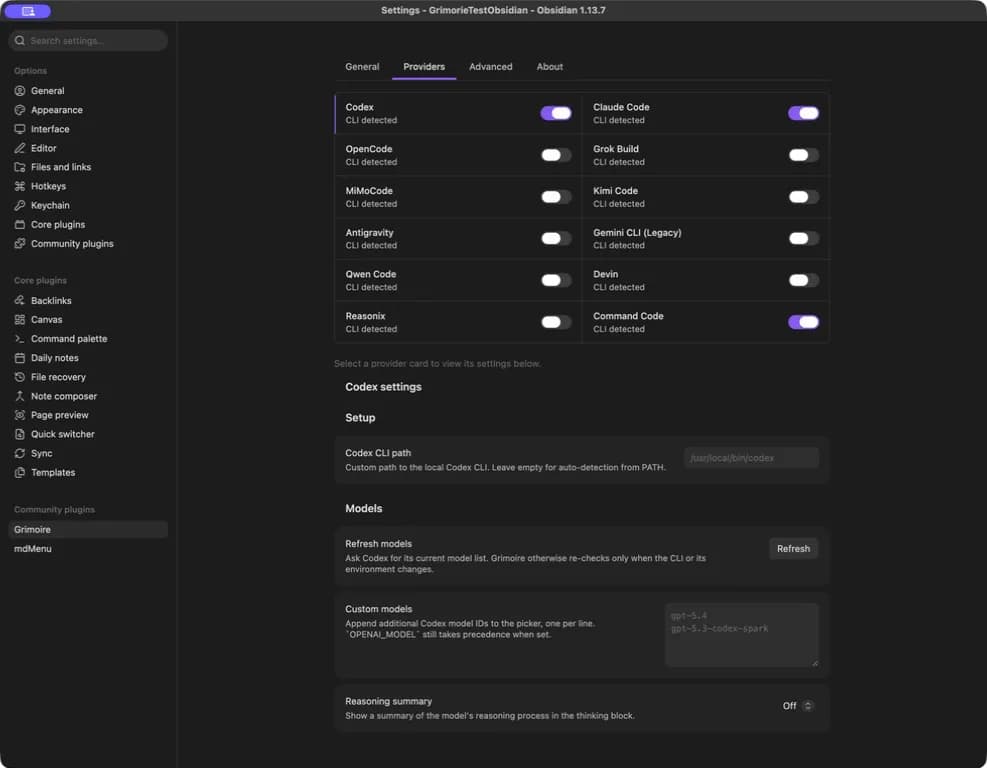Select the Kimi Code provider card name
This screenshot has width=987, height=768.
point(615,191)
